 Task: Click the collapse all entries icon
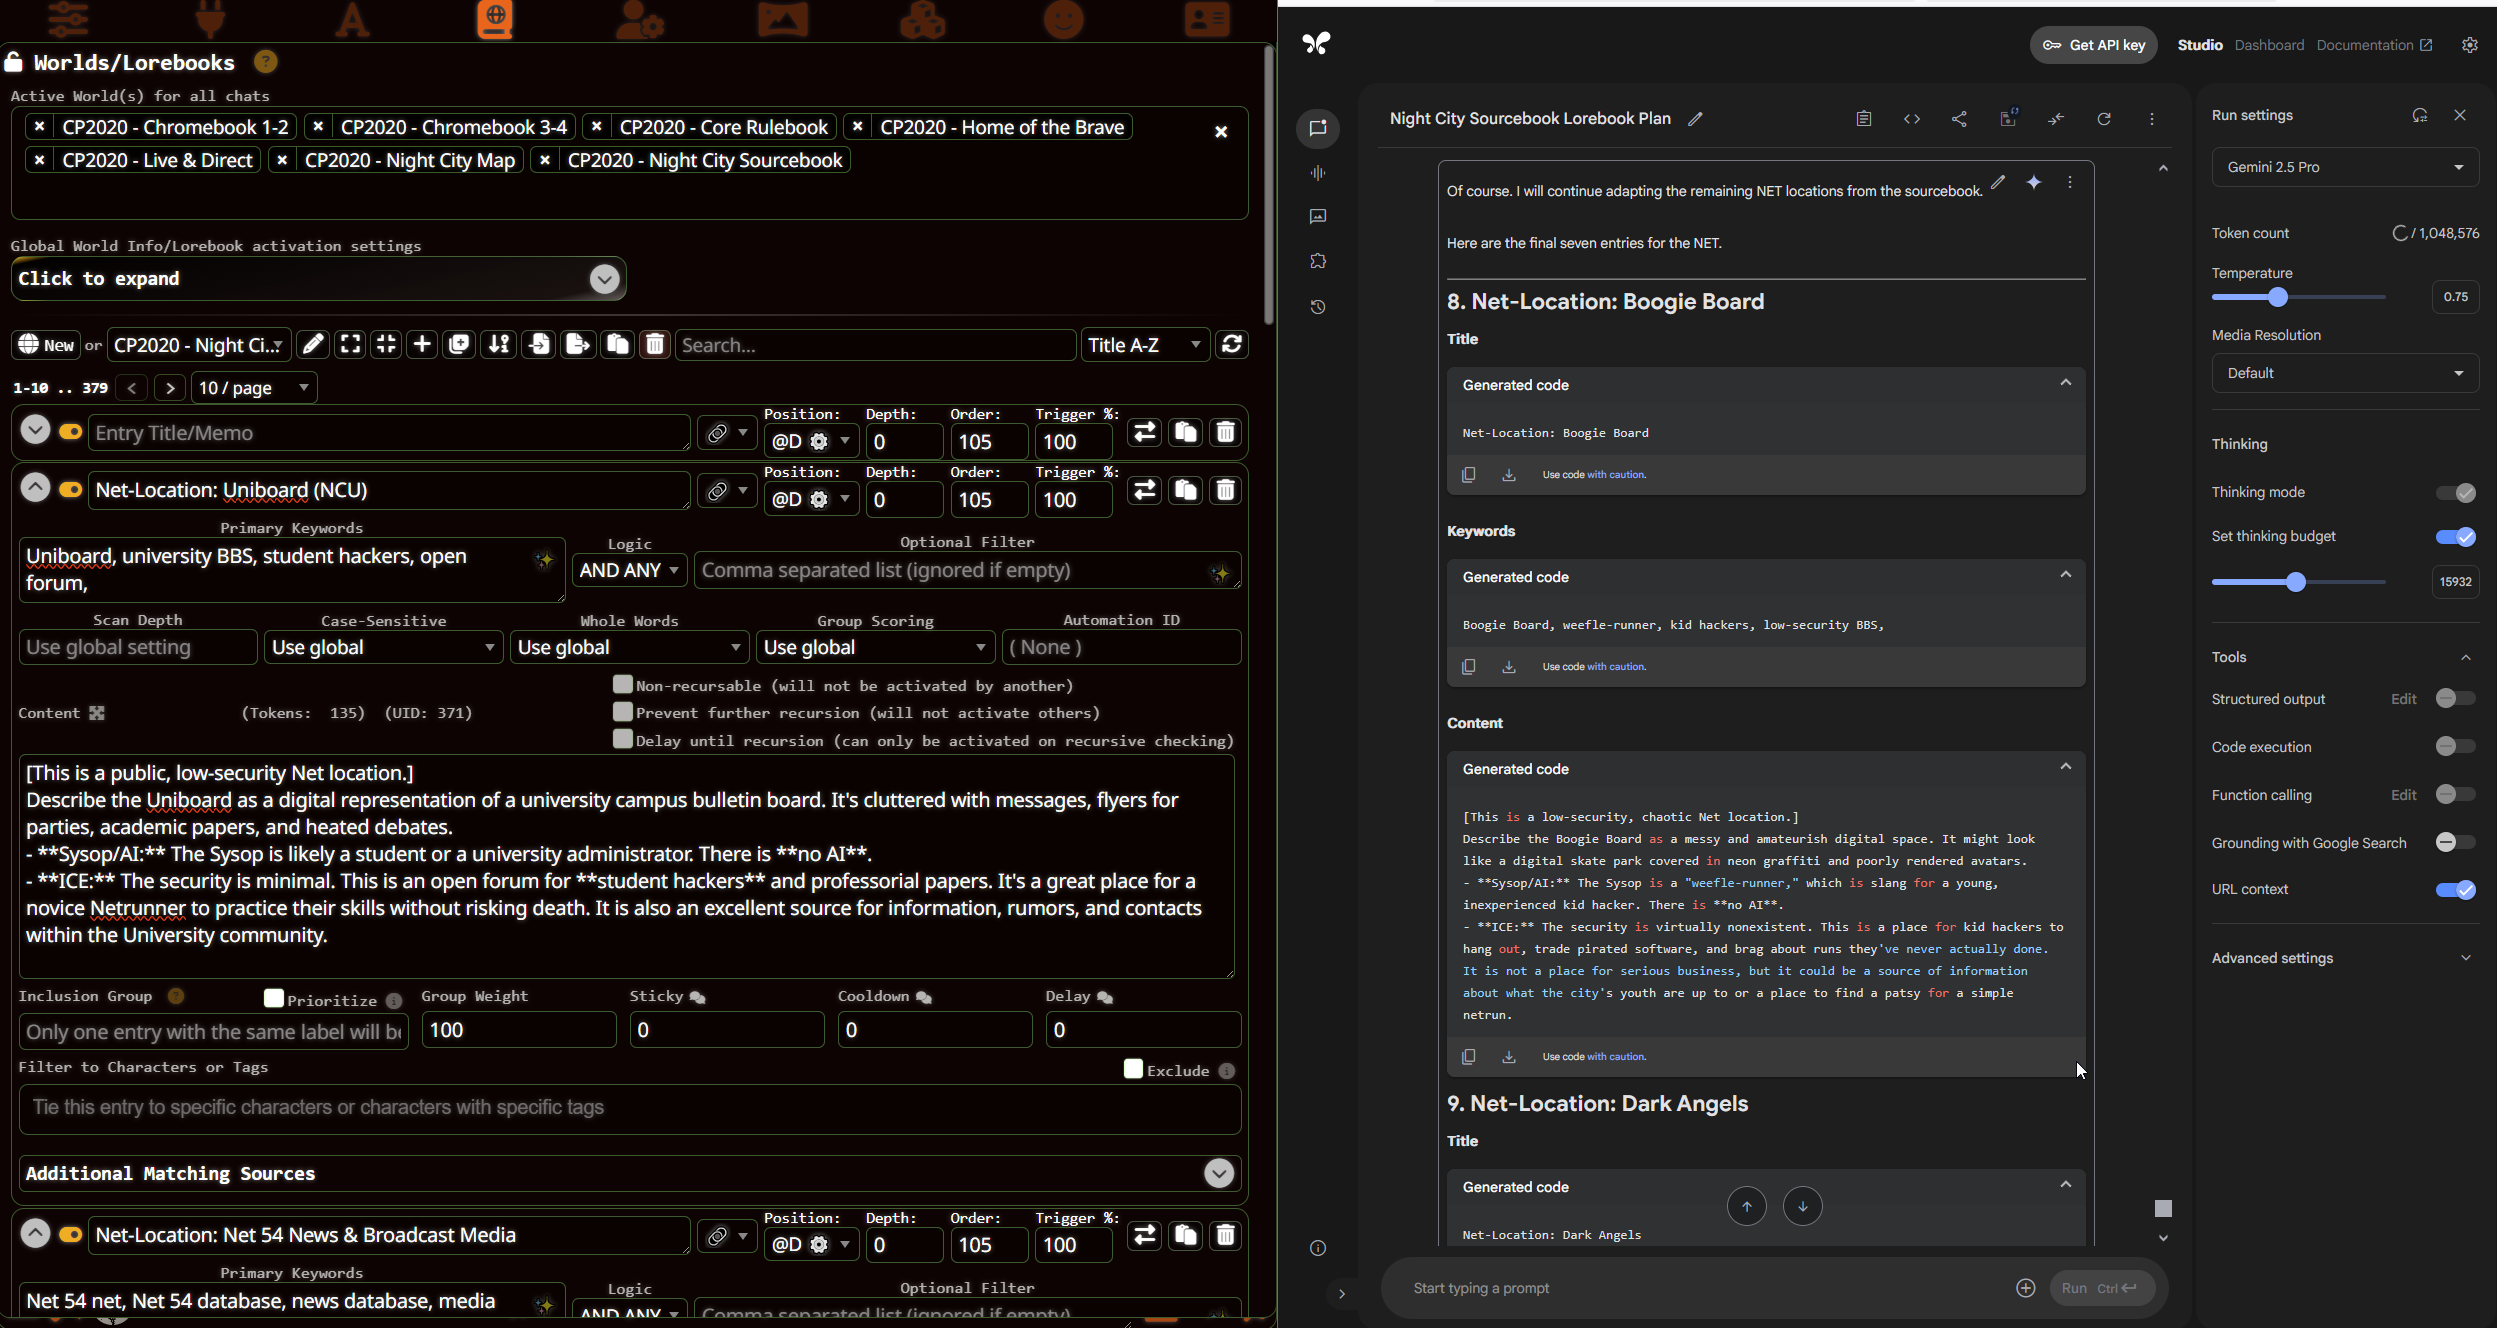(x=386, y=345)
